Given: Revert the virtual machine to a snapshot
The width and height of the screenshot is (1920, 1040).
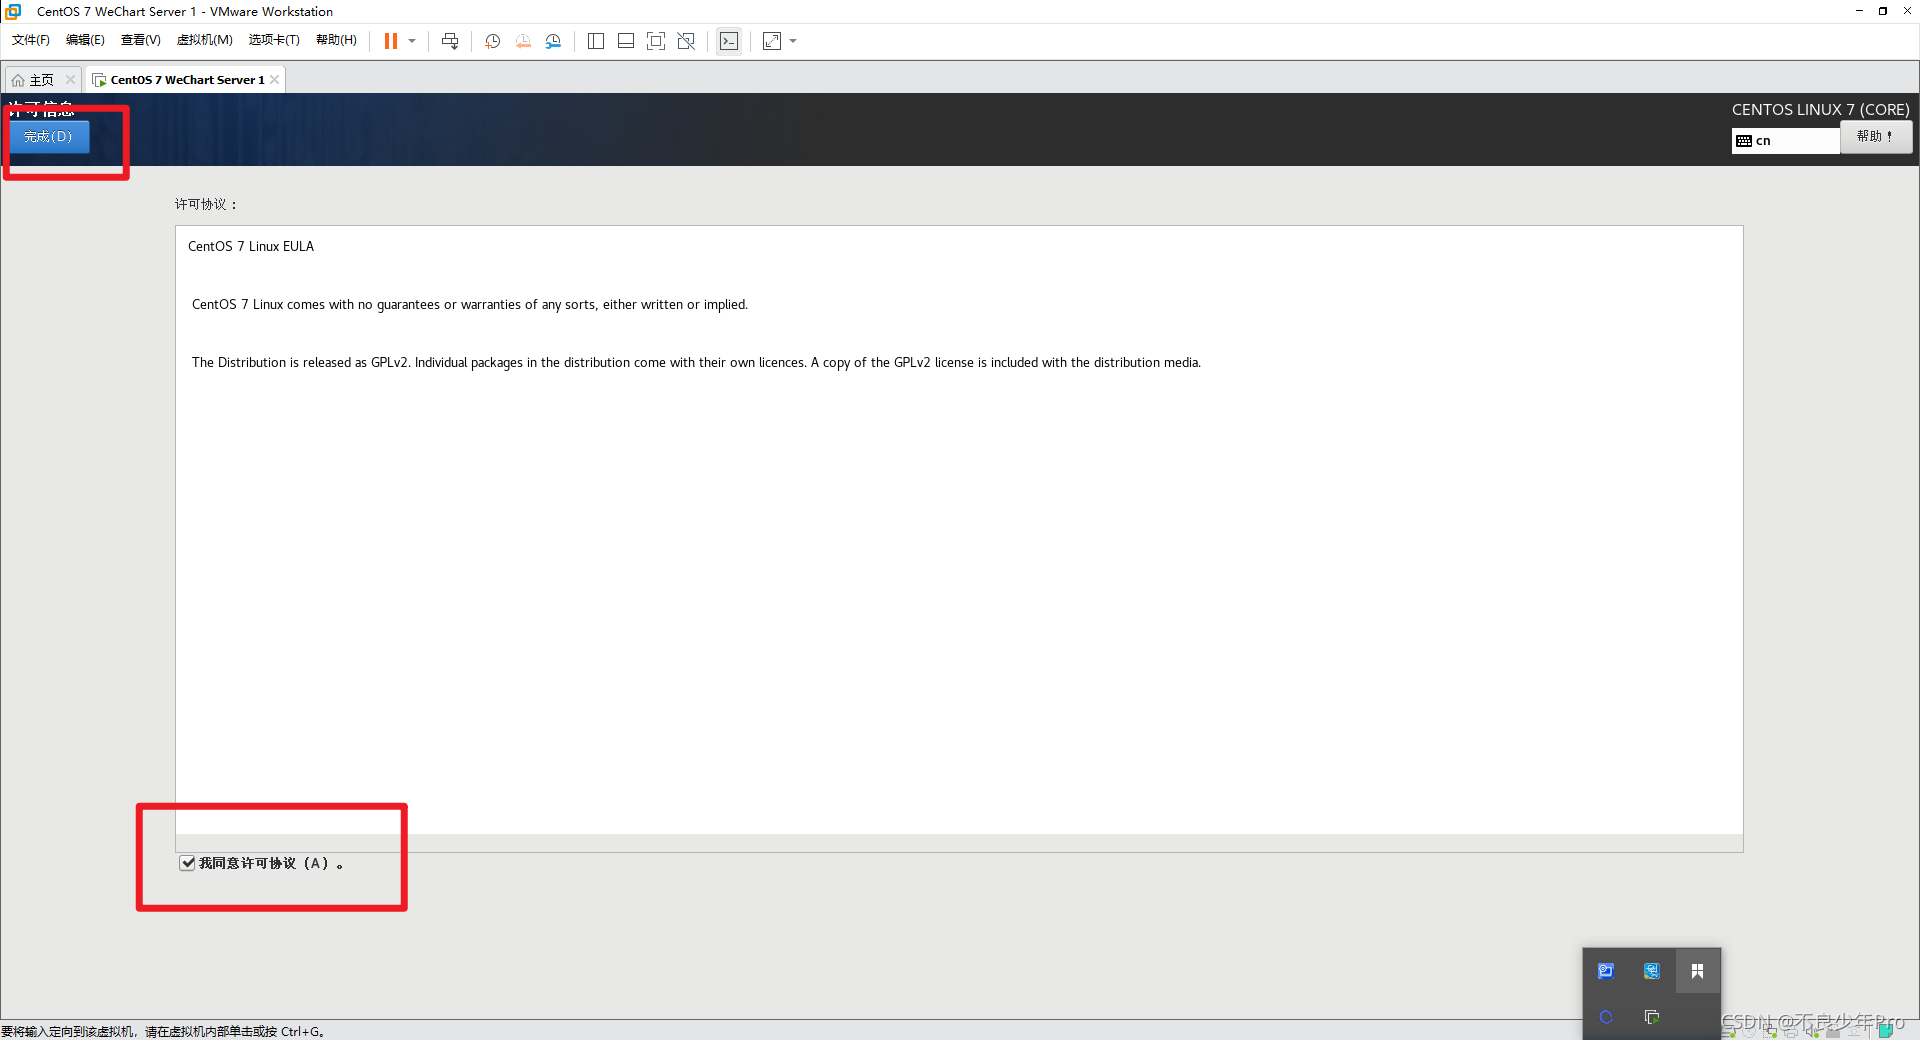Looking at the screenshot, I should (x=523, y=41).
